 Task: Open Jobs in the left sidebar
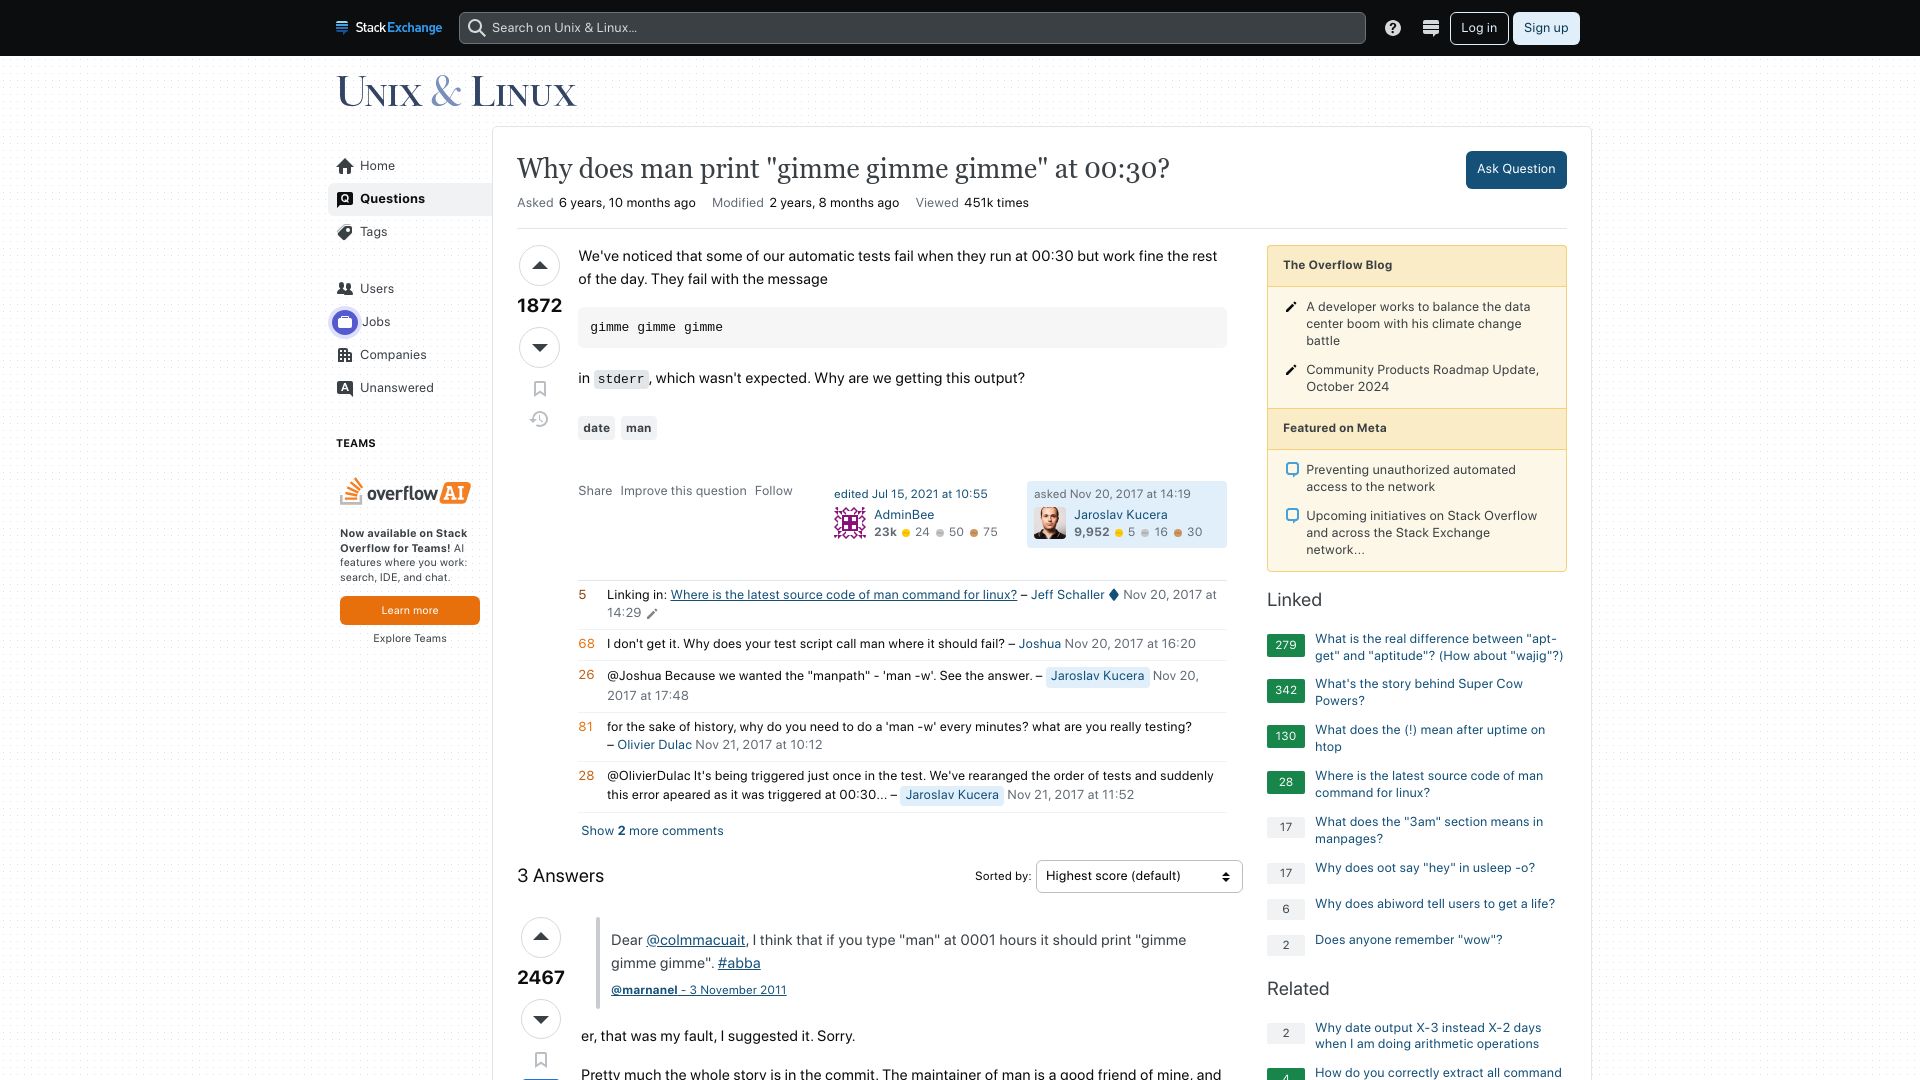point(409,322)
